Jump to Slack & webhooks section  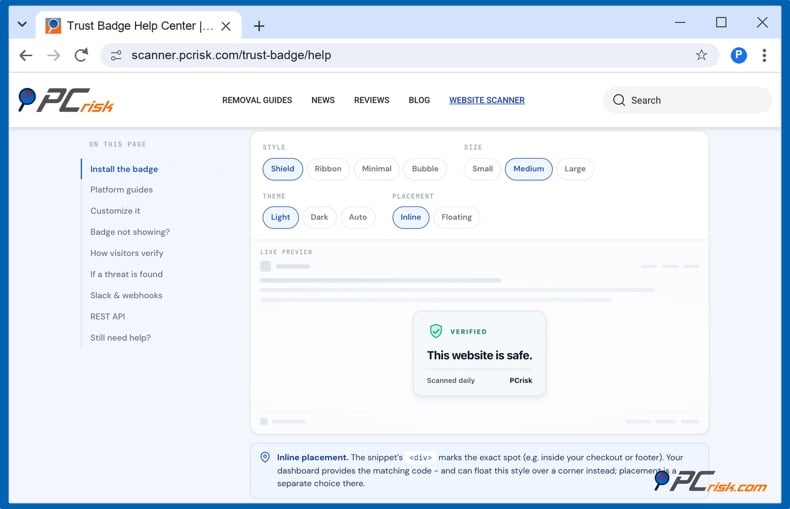[126, 295]
